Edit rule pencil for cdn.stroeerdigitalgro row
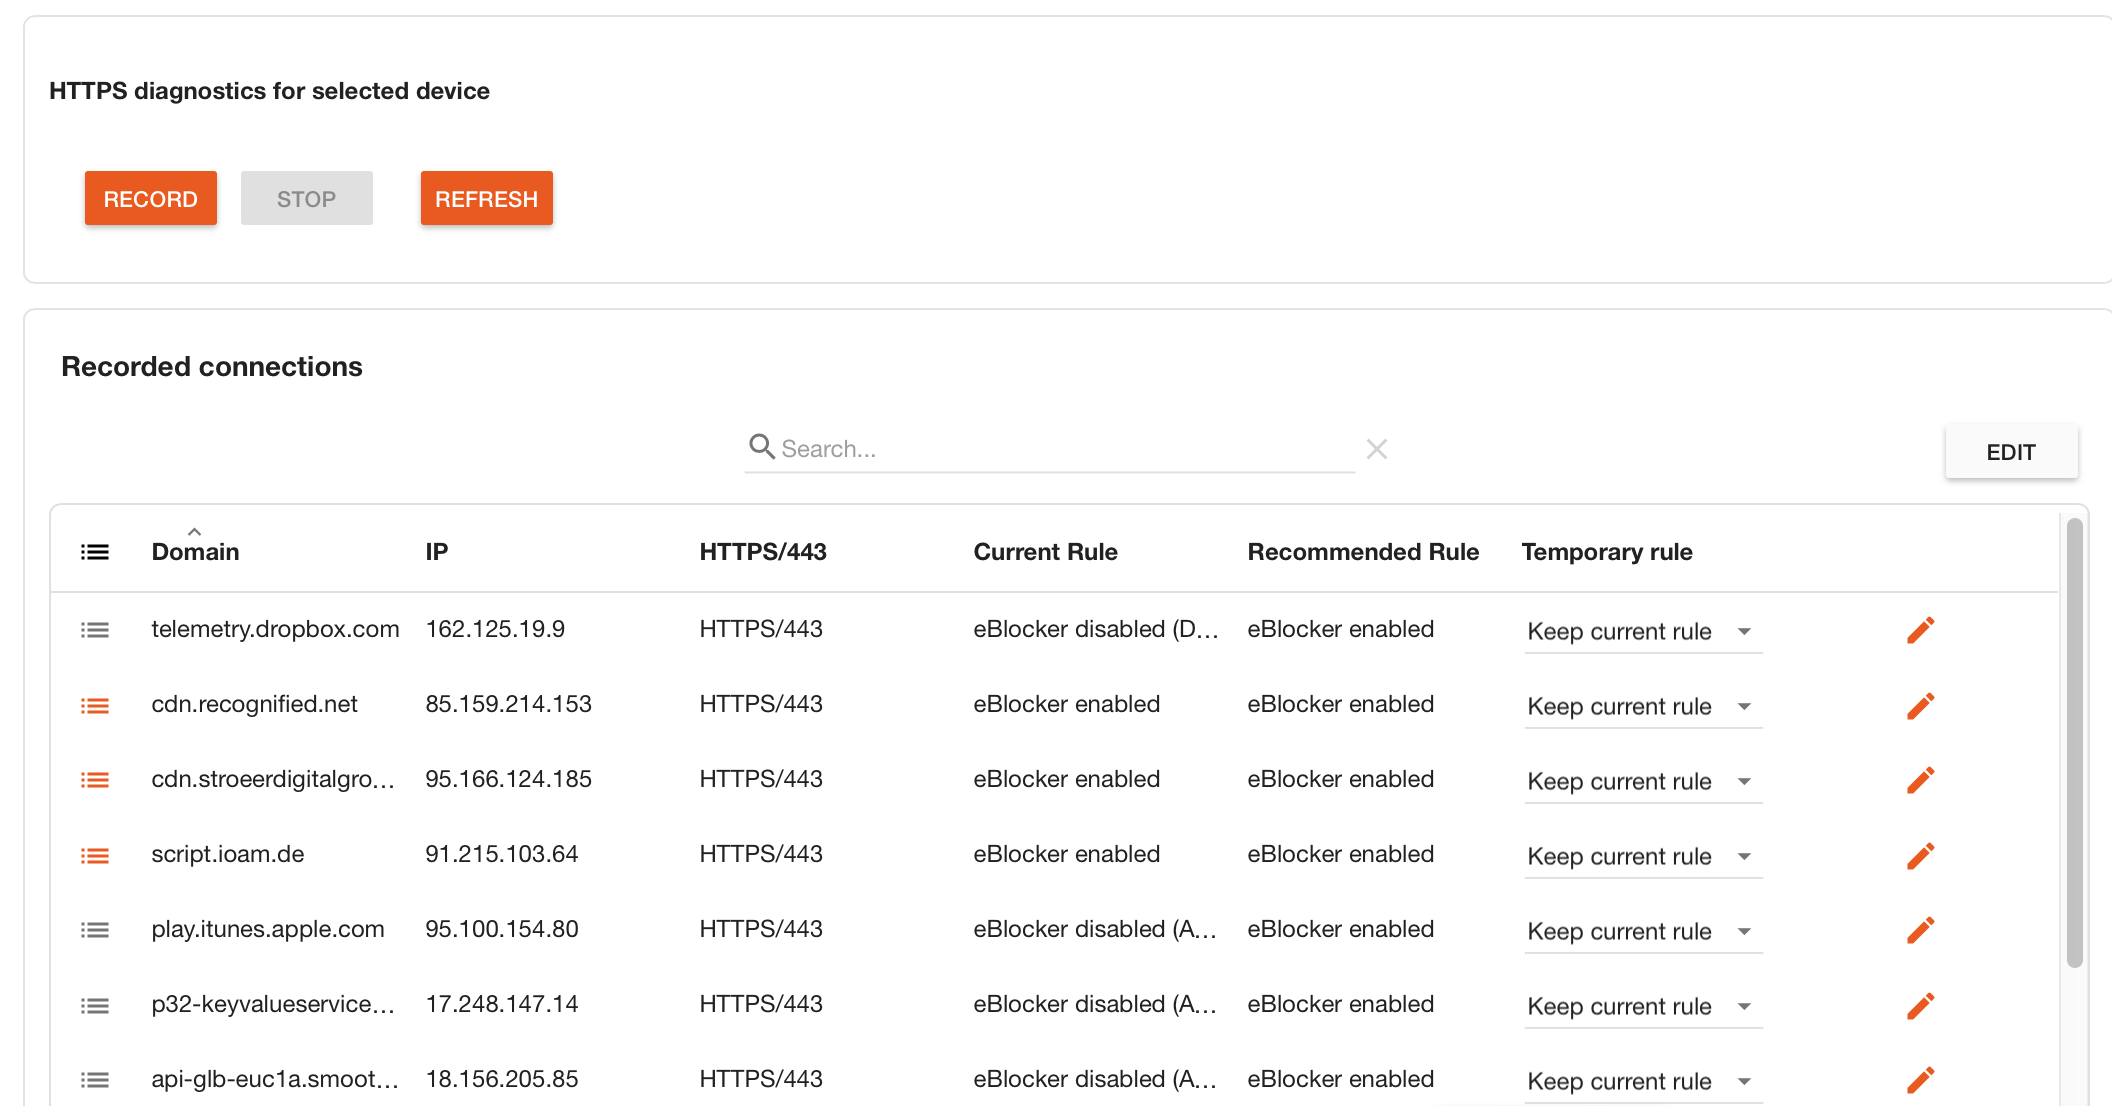 tap(1920, 780)
